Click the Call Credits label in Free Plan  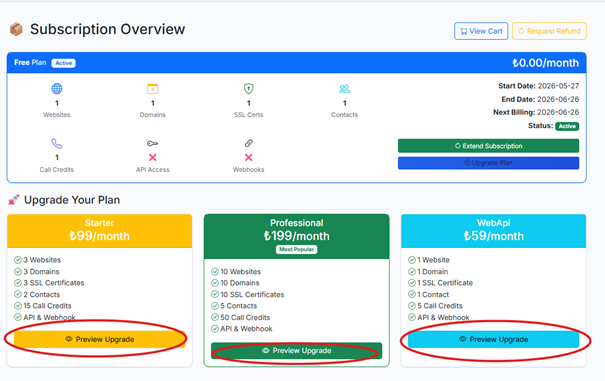(57, 169)
